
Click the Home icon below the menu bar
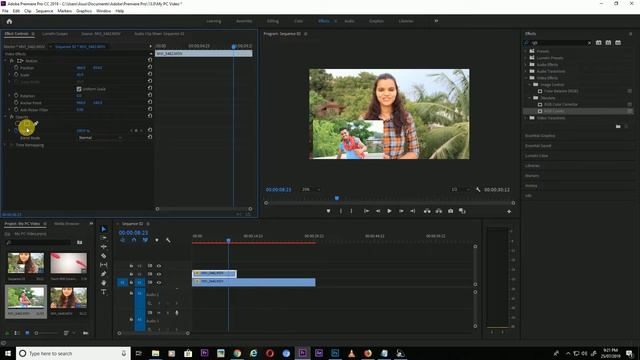[x=9, y=21]
